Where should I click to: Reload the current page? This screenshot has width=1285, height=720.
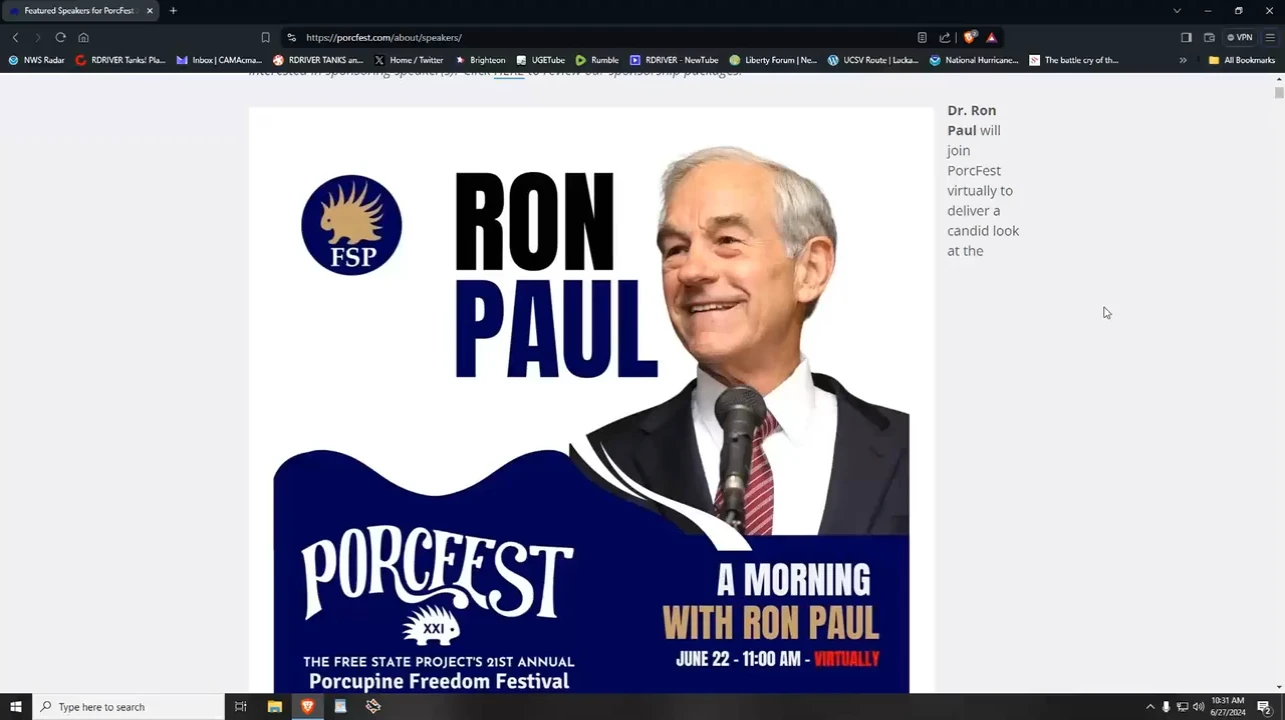60,37
